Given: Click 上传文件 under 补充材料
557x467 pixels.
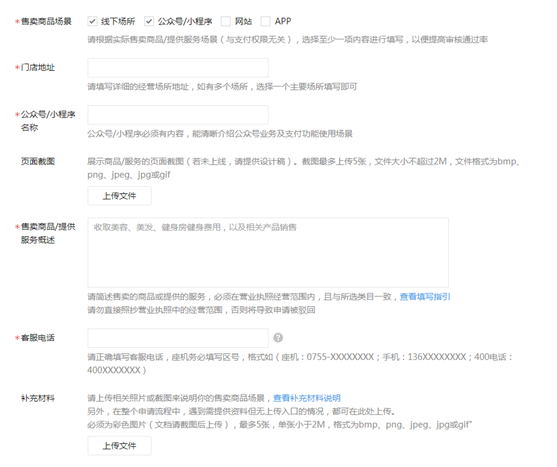Looking at the screenshot, I should click(119, 446).
